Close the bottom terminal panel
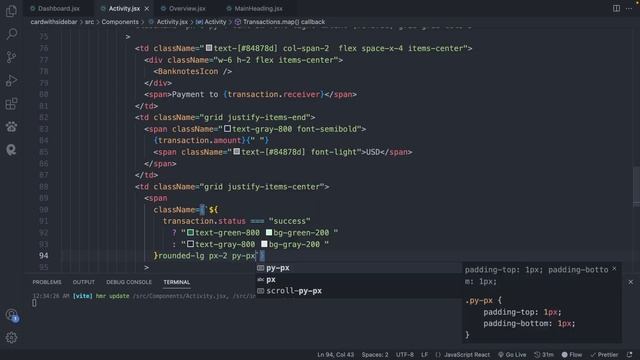Image resolution: width=640 pixels, height=360 pixels. 631,282
